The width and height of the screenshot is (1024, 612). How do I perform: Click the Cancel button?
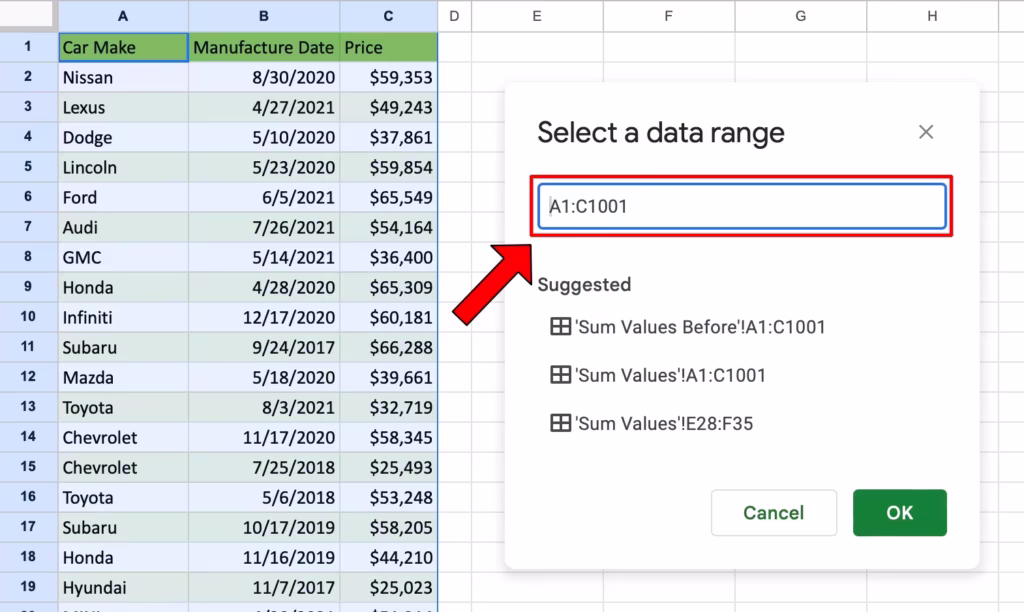(773, 512)
